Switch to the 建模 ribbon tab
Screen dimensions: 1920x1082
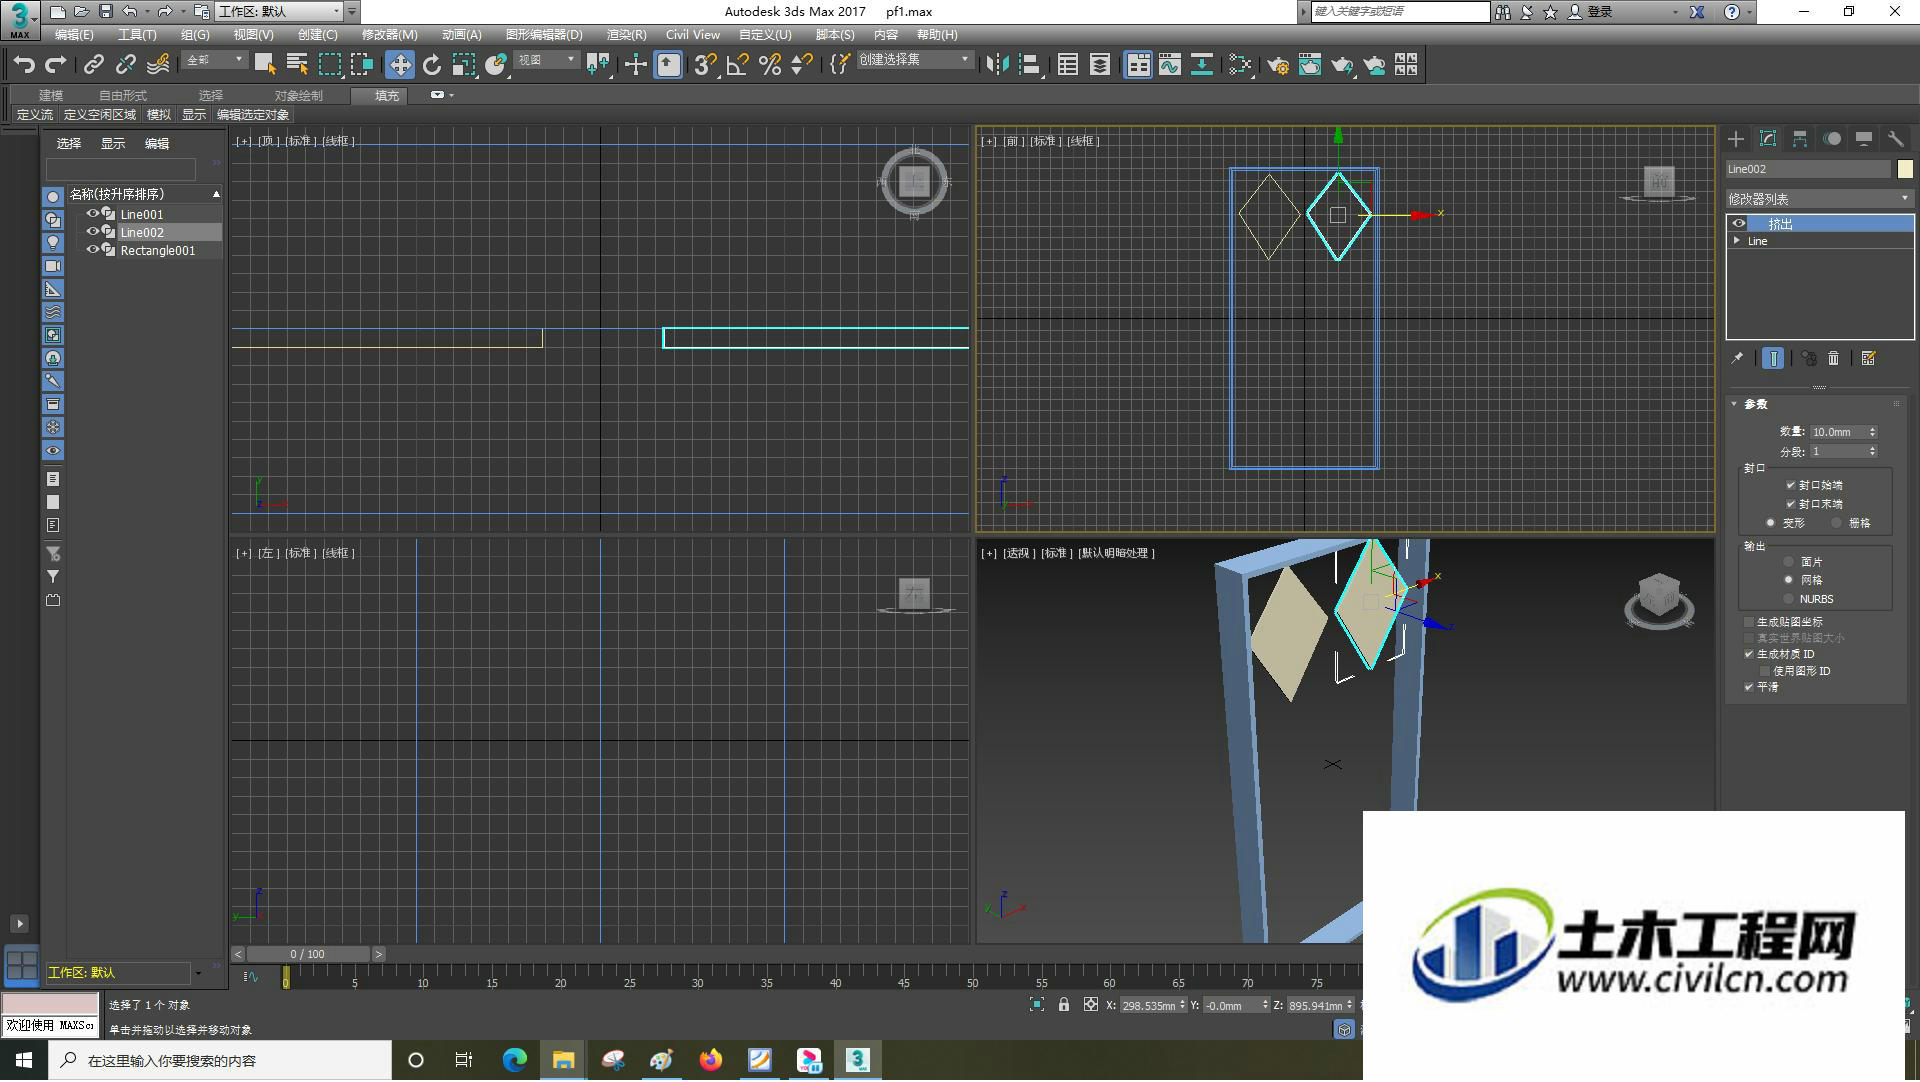point(51,96)
